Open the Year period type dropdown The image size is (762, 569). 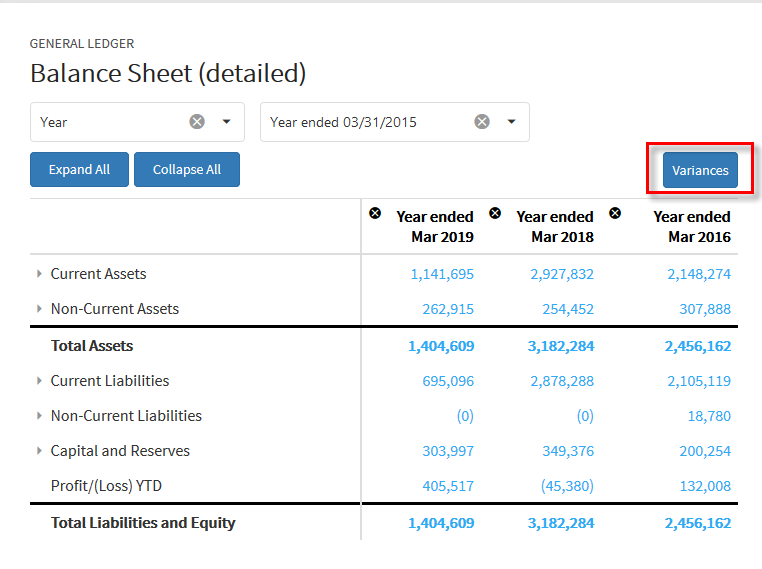click(x=226, y=121)
